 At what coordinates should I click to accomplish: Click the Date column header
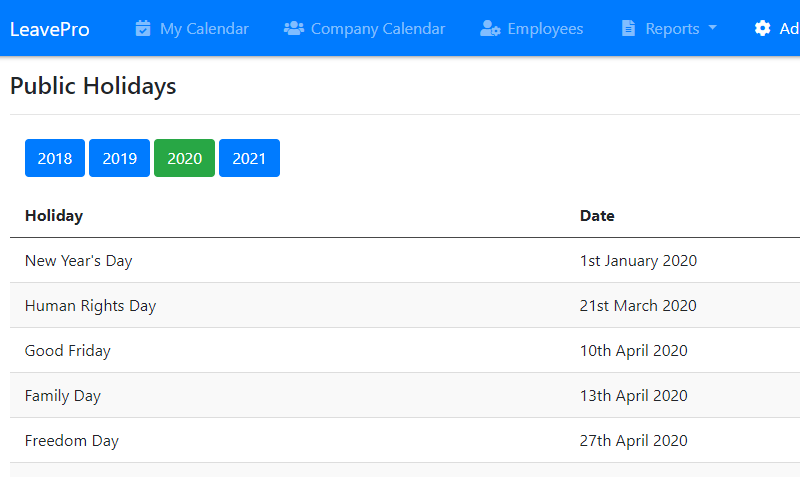click(597, 215)
